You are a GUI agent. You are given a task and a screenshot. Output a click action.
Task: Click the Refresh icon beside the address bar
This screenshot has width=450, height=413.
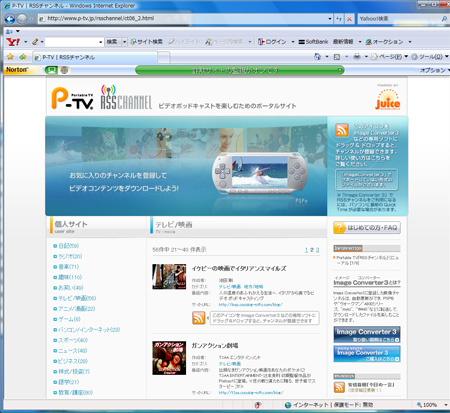(339, 19)
